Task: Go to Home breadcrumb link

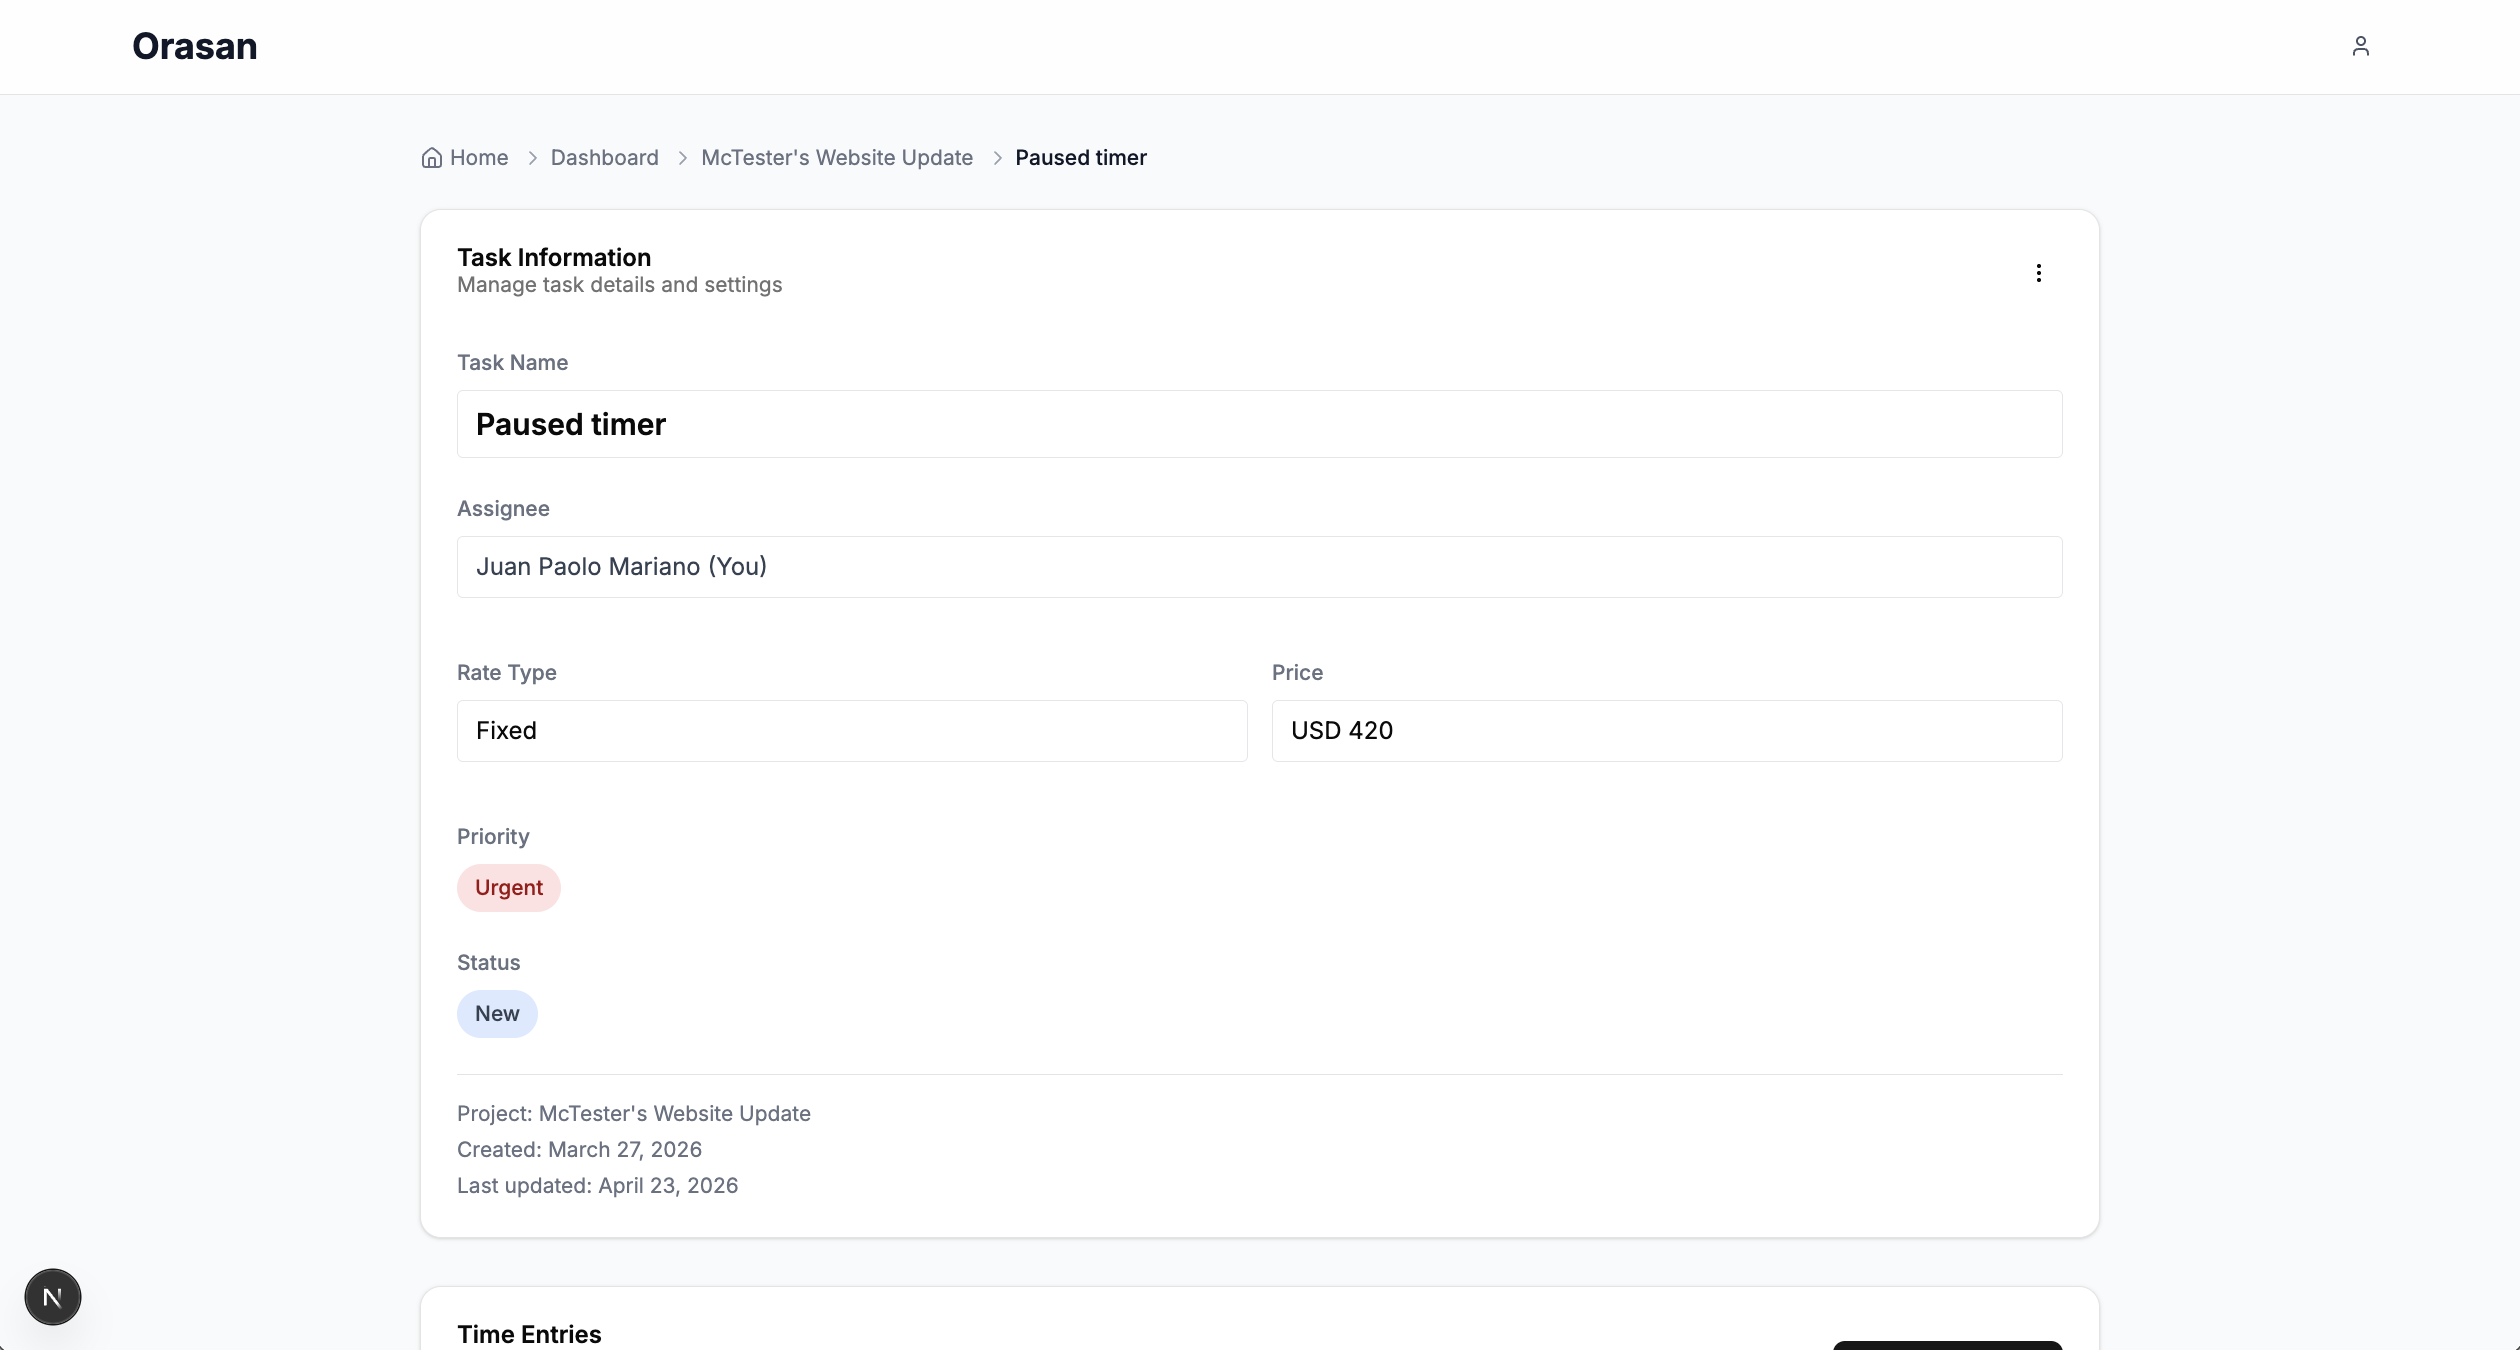Action: coord(479,158)
